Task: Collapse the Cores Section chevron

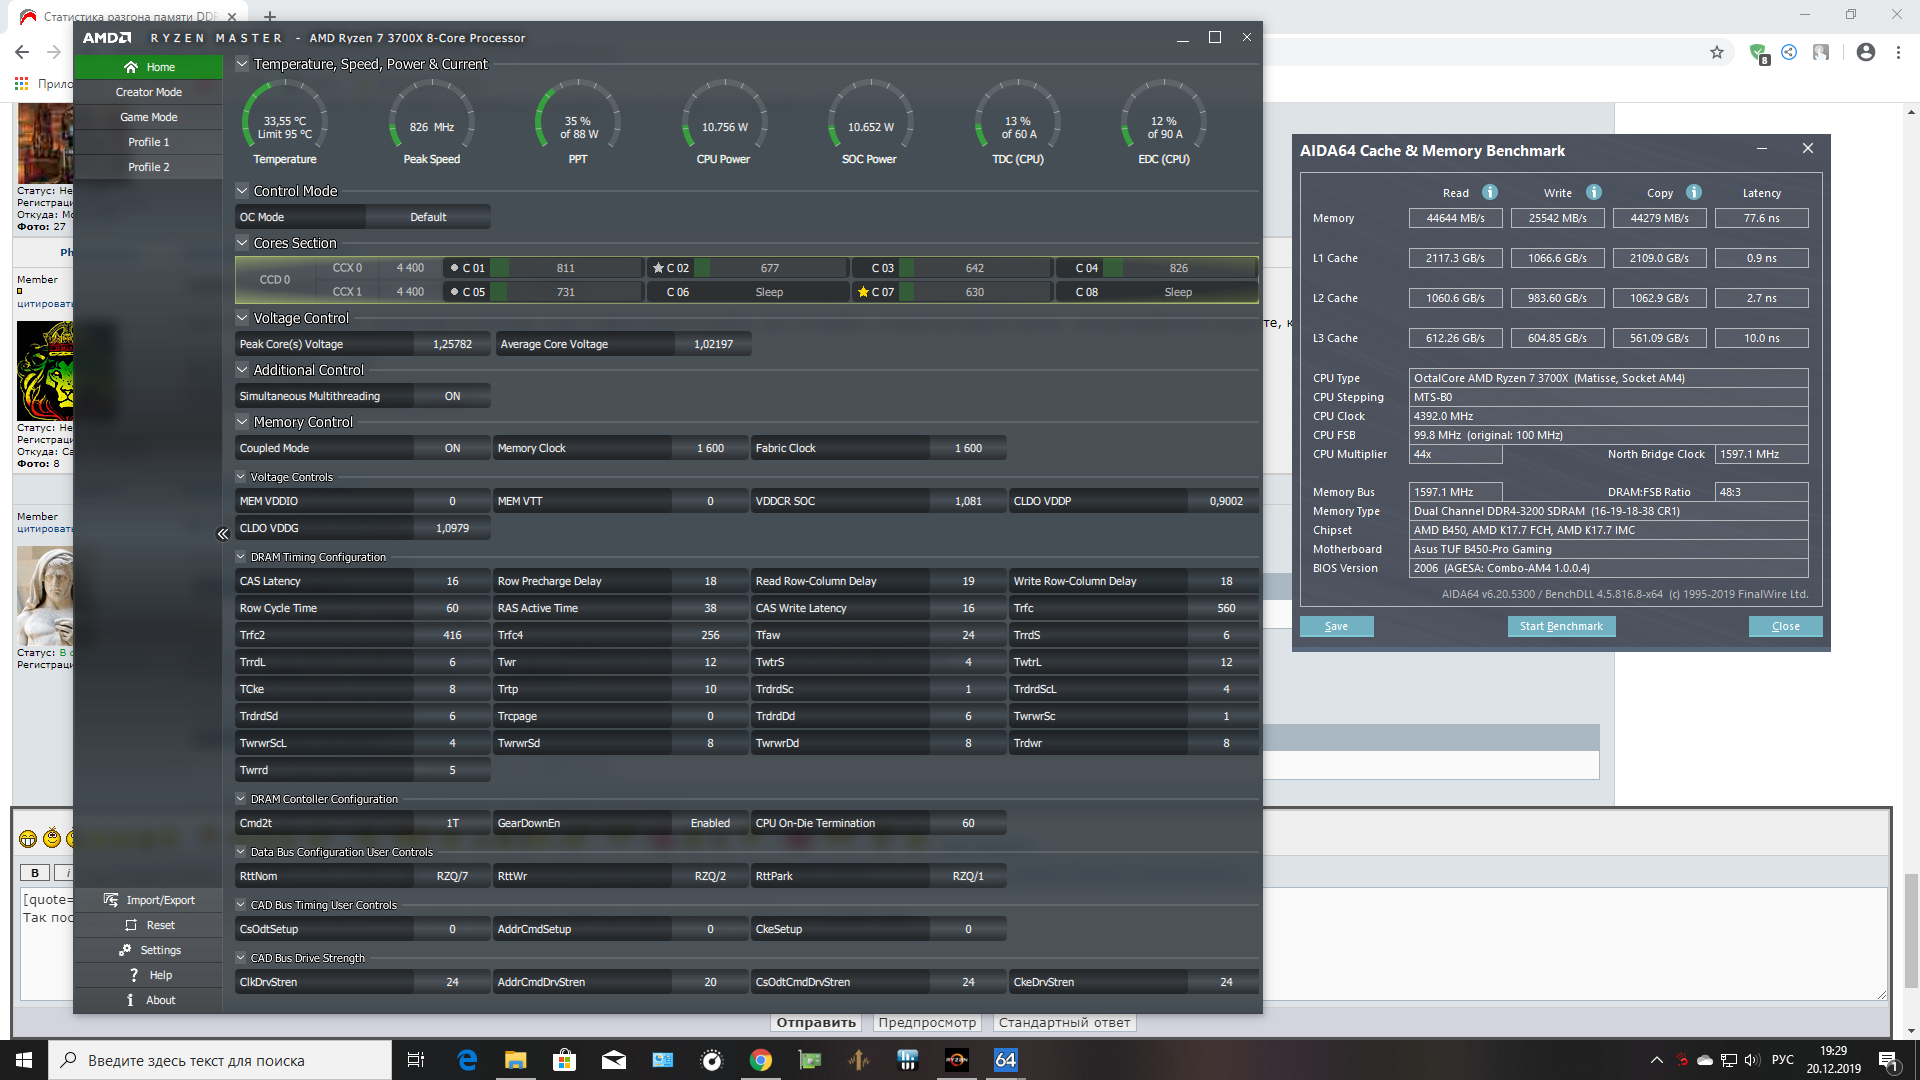Action: 242,243
